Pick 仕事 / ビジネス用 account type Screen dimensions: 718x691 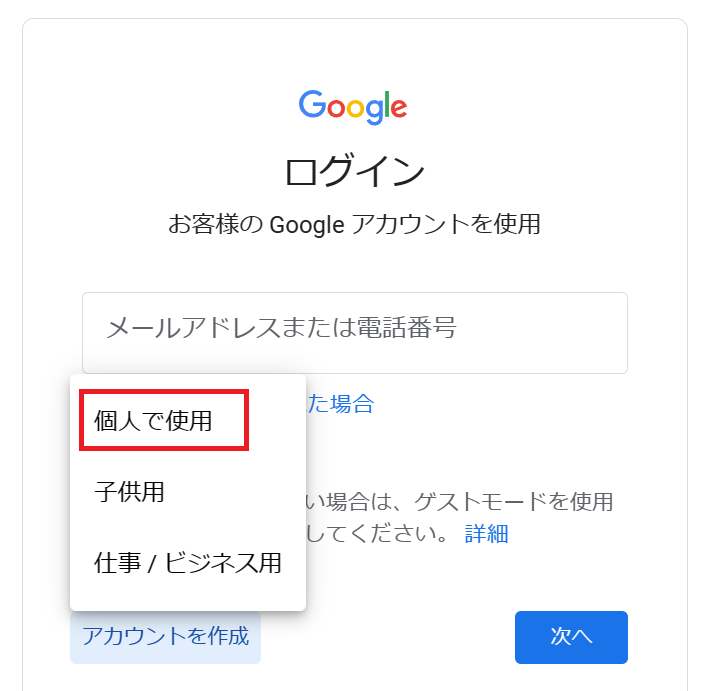tap(187, 563)
